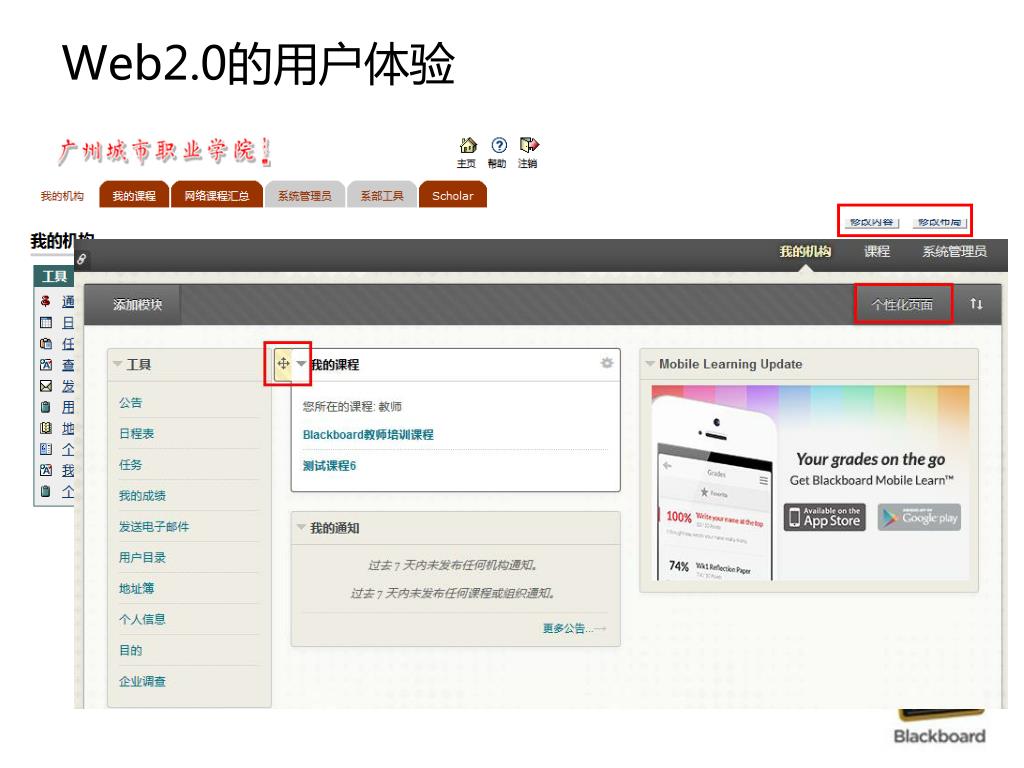
Task: Open the 系部工具 tab
Action: 382,195
